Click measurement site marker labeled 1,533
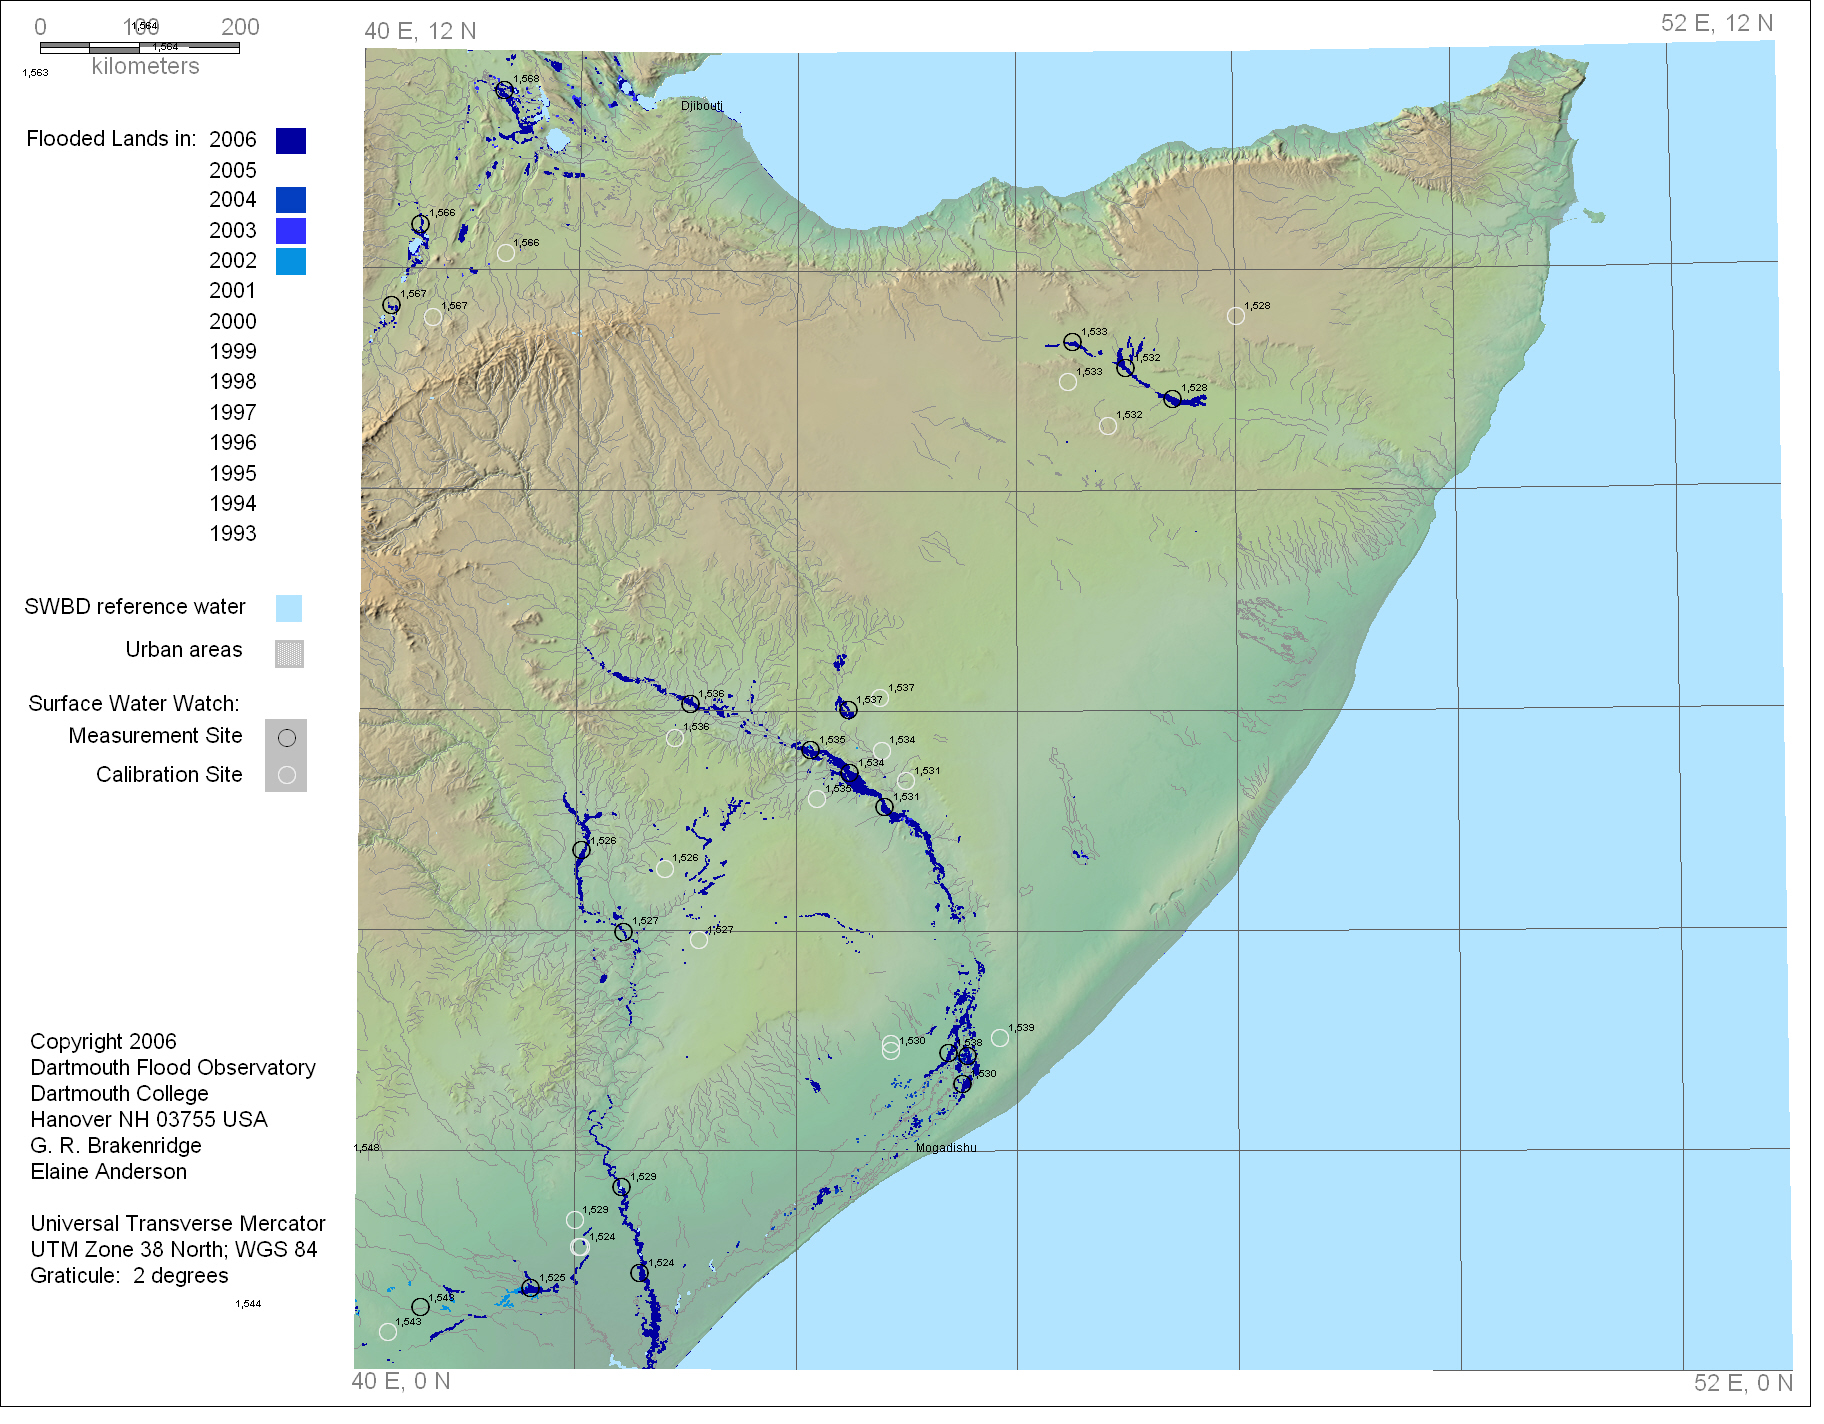Image resolution: width=1824 pixels, height=1424 pixels. click(1072, 342)
